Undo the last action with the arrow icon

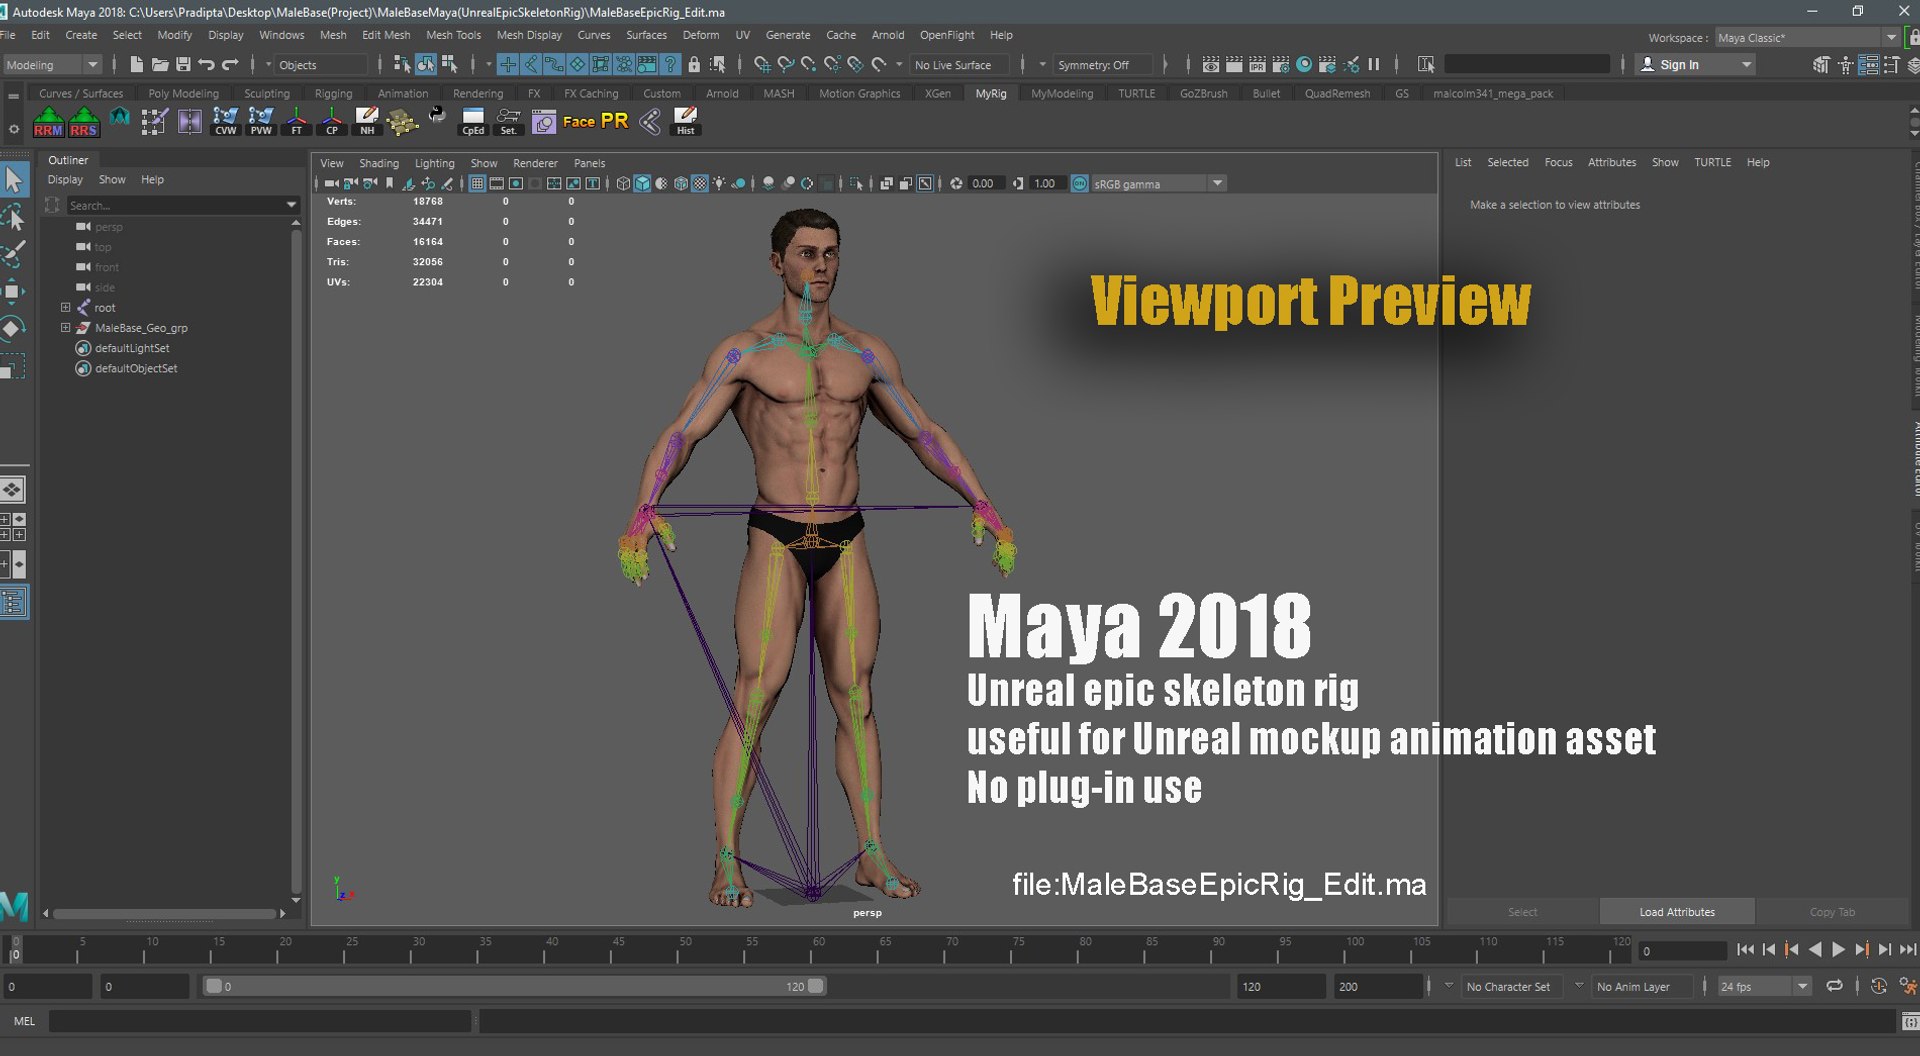207,65
